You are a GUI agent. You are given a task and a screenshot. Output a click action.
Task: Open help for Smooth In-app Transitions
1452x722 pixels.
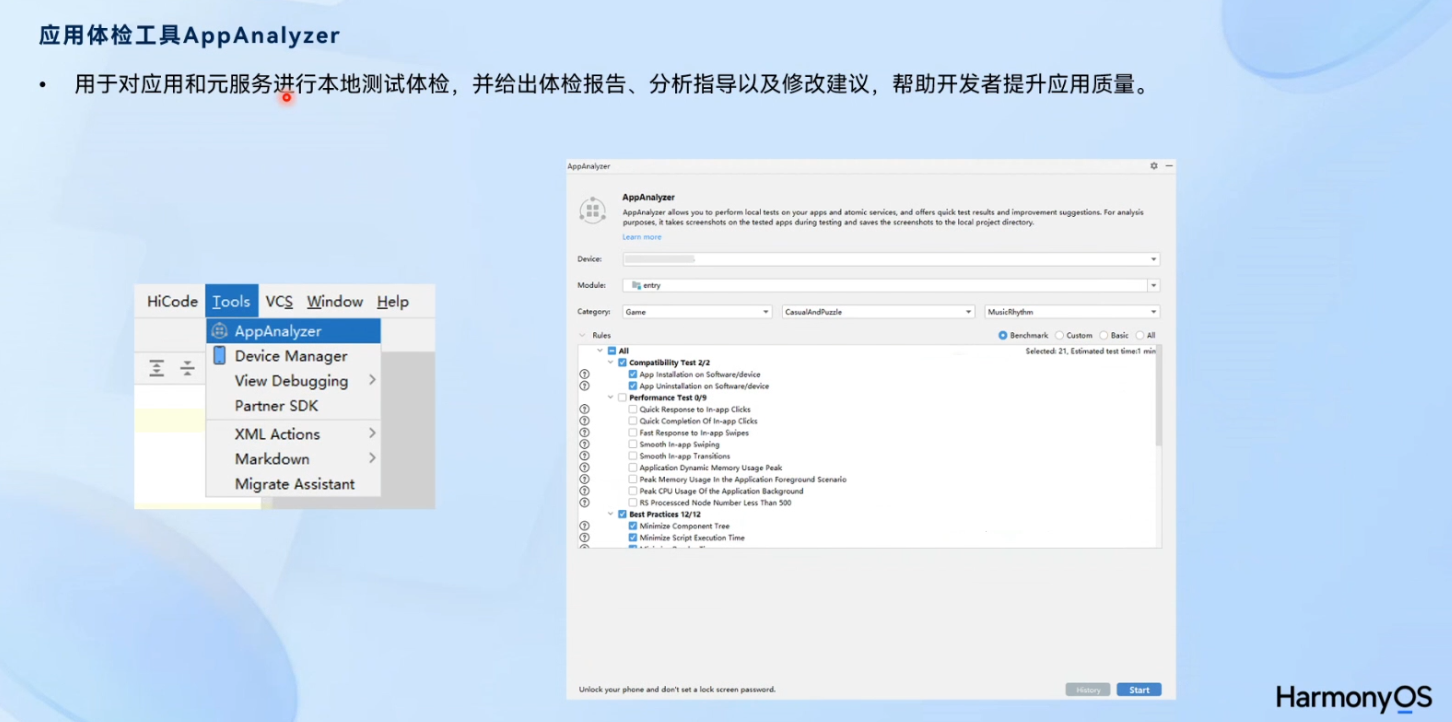tap(584, 456)
